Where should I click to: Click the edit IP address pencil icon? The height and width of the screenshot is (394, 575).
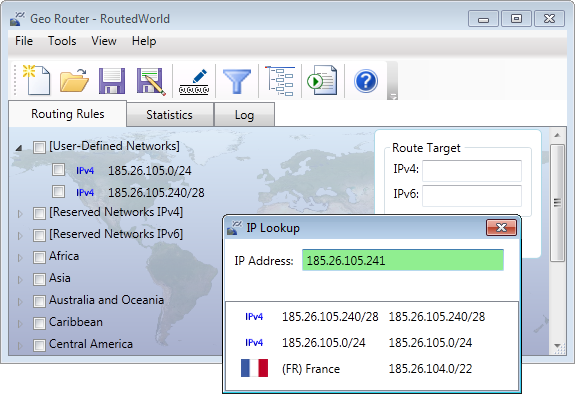(x=194, y=81)
